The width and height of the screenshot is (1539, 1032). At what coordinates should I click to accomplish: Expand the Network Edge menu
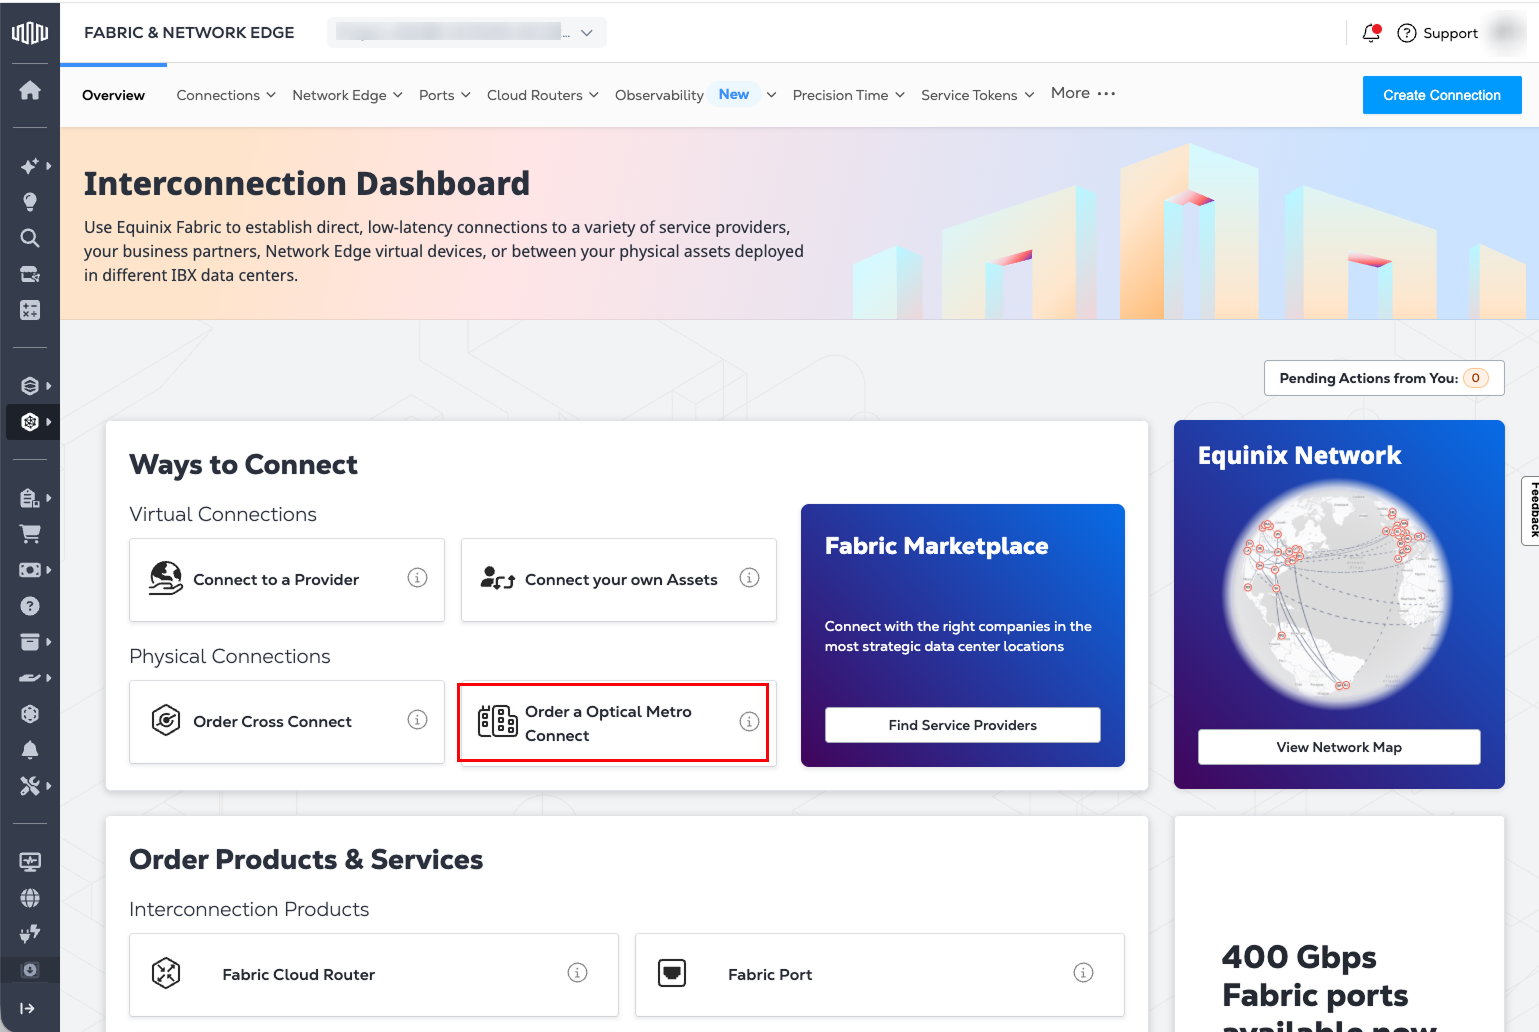(x=347, y=95)
